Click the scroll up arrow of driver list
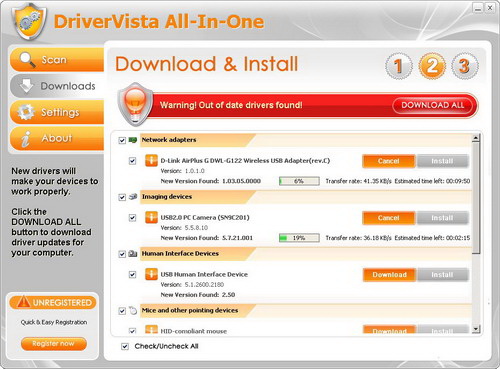 (x=476, y=137)
